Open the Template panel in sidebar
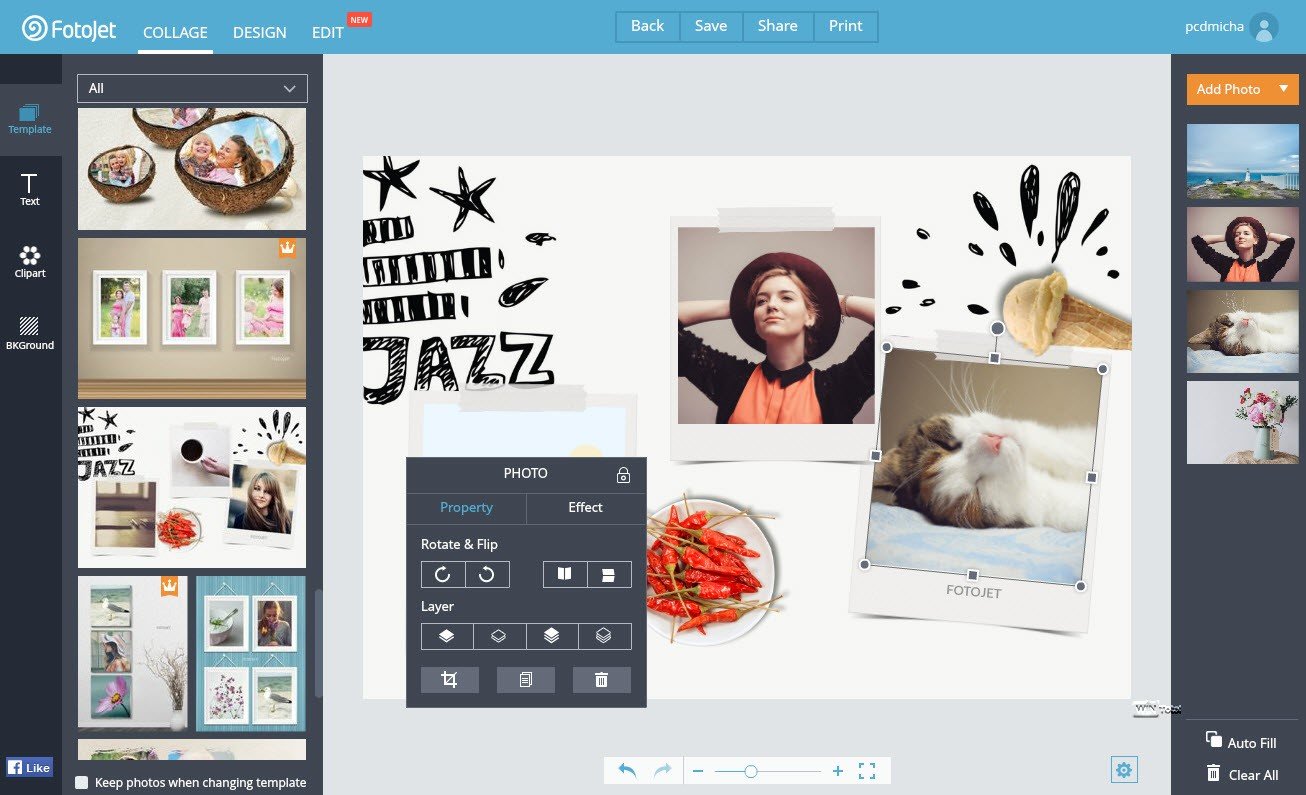This screenshot has height=795, width=1306. pyautogui.click(x=30, y=120)
